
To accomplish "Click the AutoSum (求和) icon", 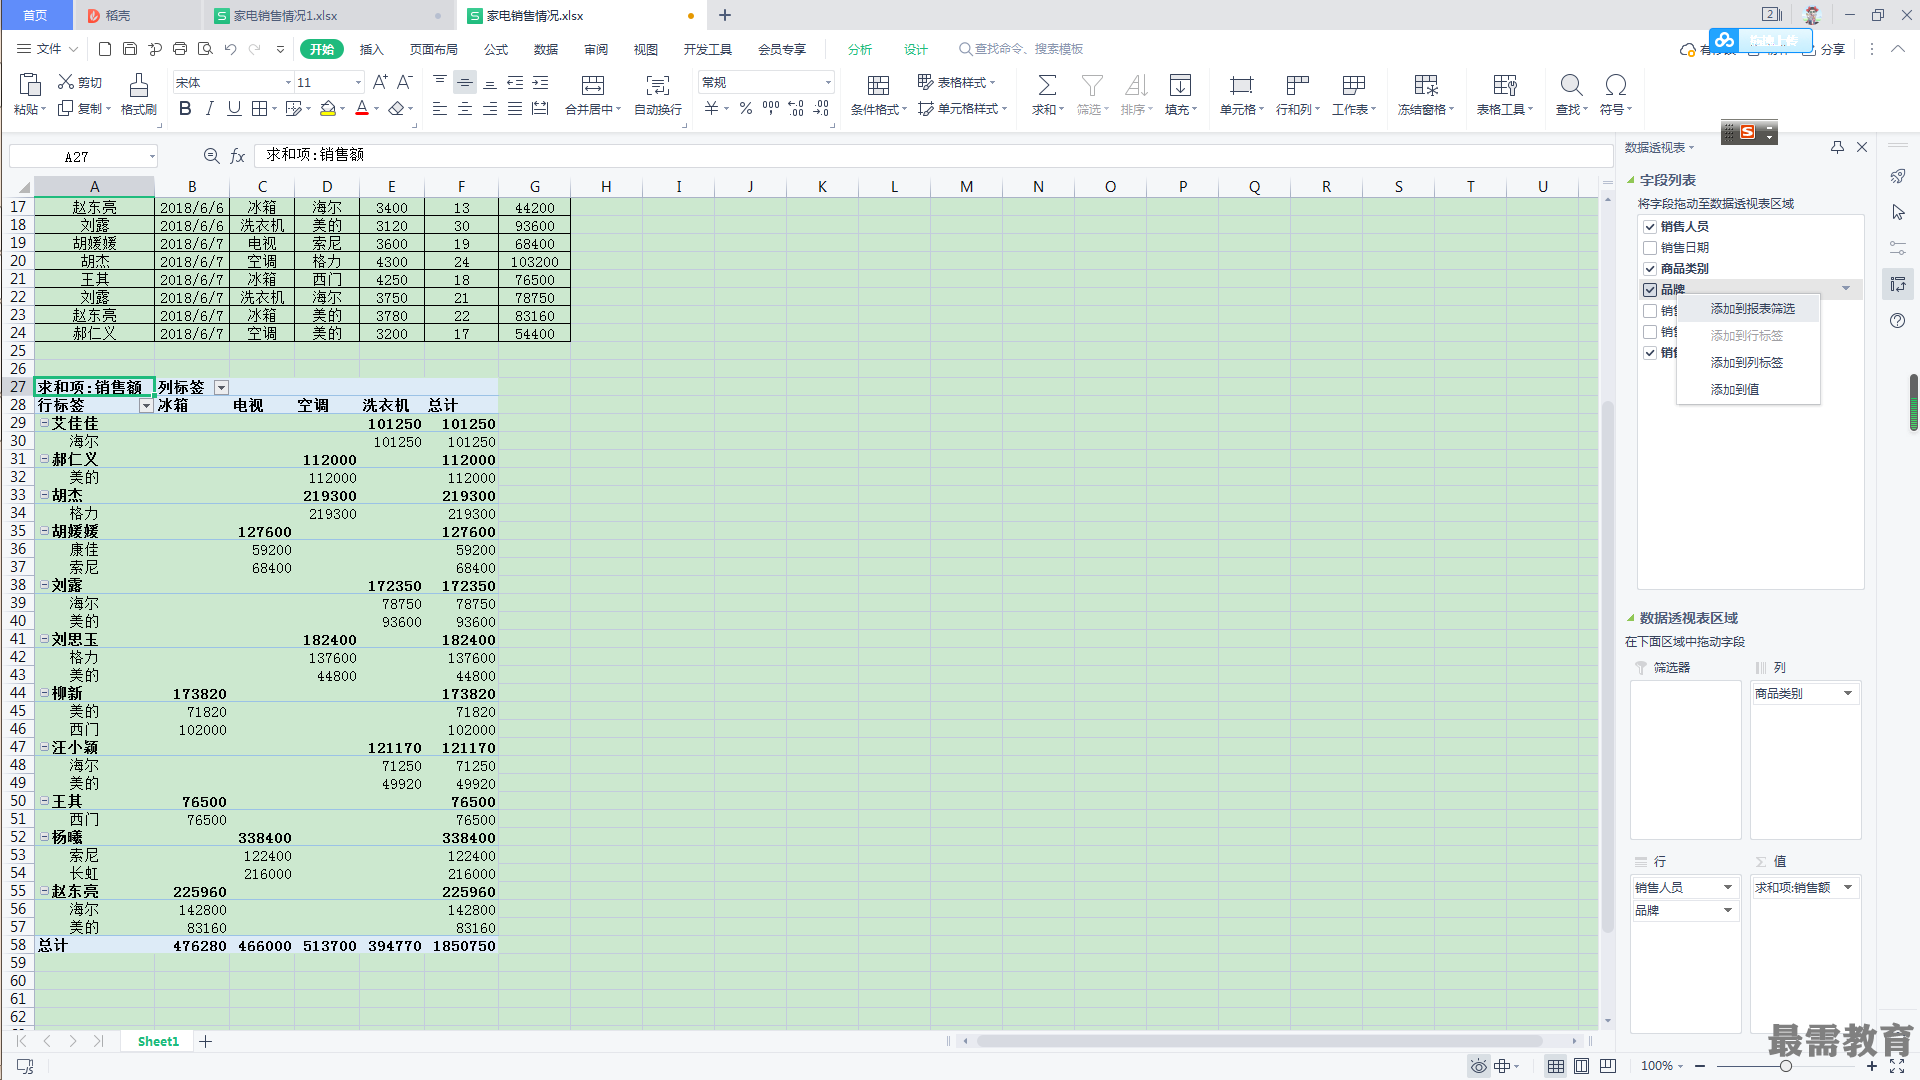I will click(1047, 85).
